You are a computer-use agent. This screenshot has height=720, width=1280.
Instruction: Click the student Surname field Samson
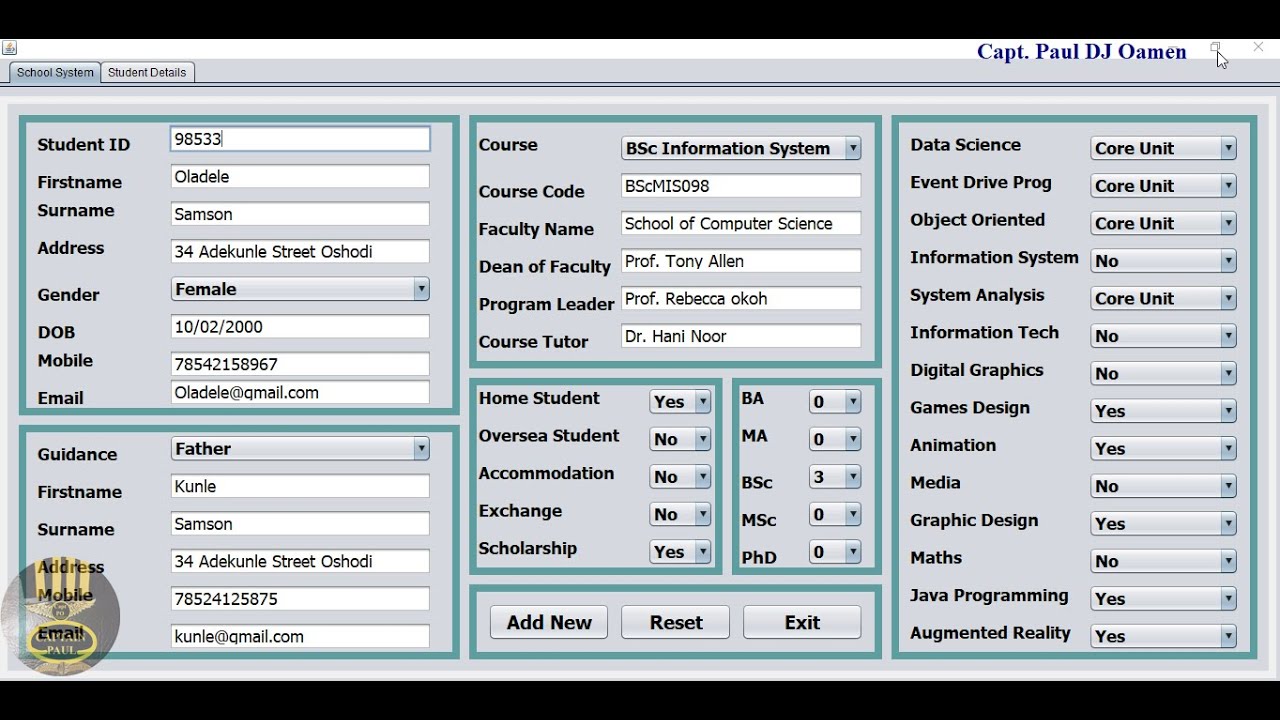[300, 214]
